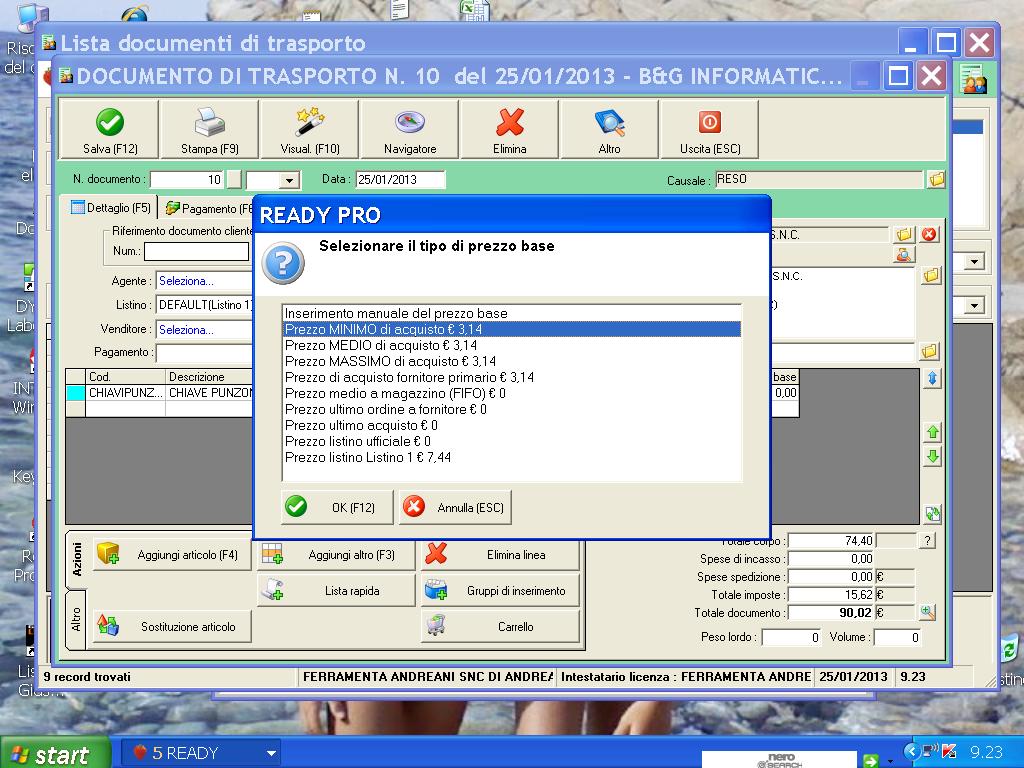Screen dimensions: 1024x768
Task: Select Prezzo ultimo ordine a fornitore
Action: (512, 409)
